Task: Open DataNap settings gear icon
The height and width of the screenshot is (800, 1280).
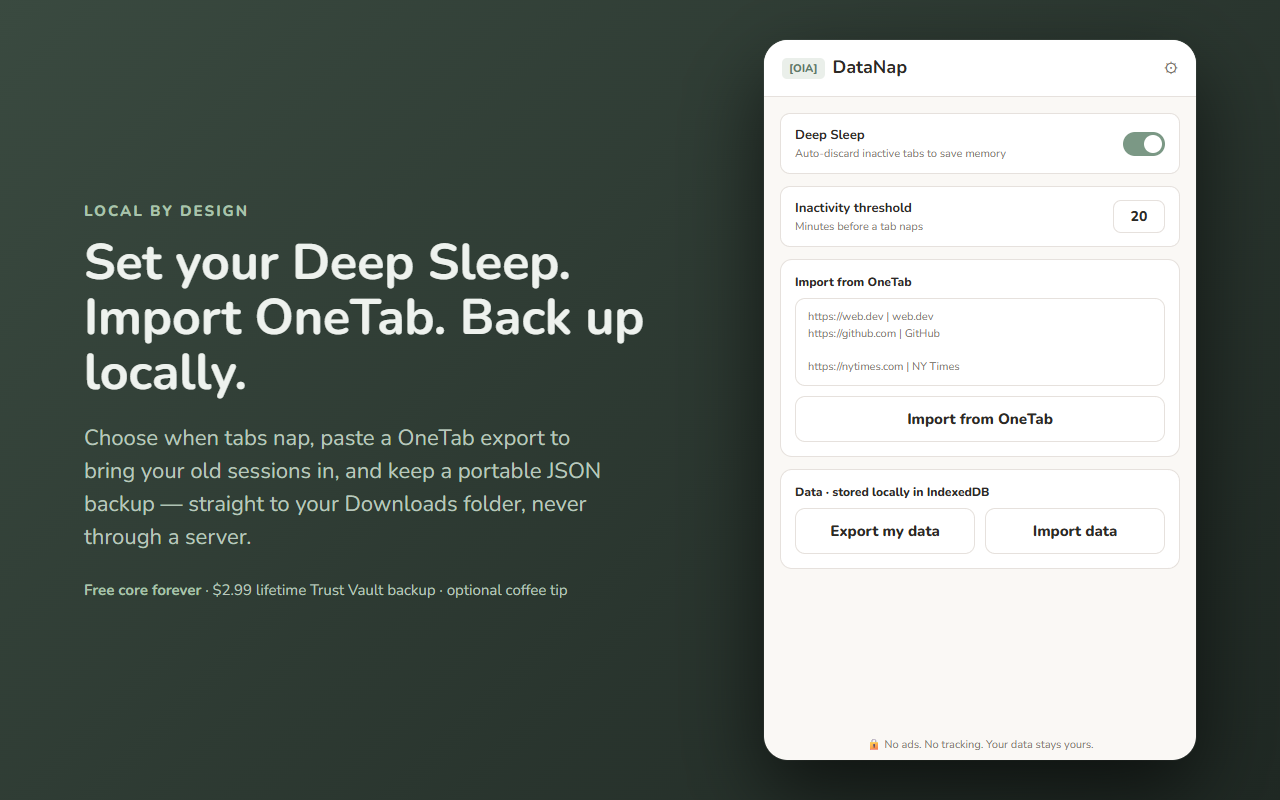Action: [1171, 68]
